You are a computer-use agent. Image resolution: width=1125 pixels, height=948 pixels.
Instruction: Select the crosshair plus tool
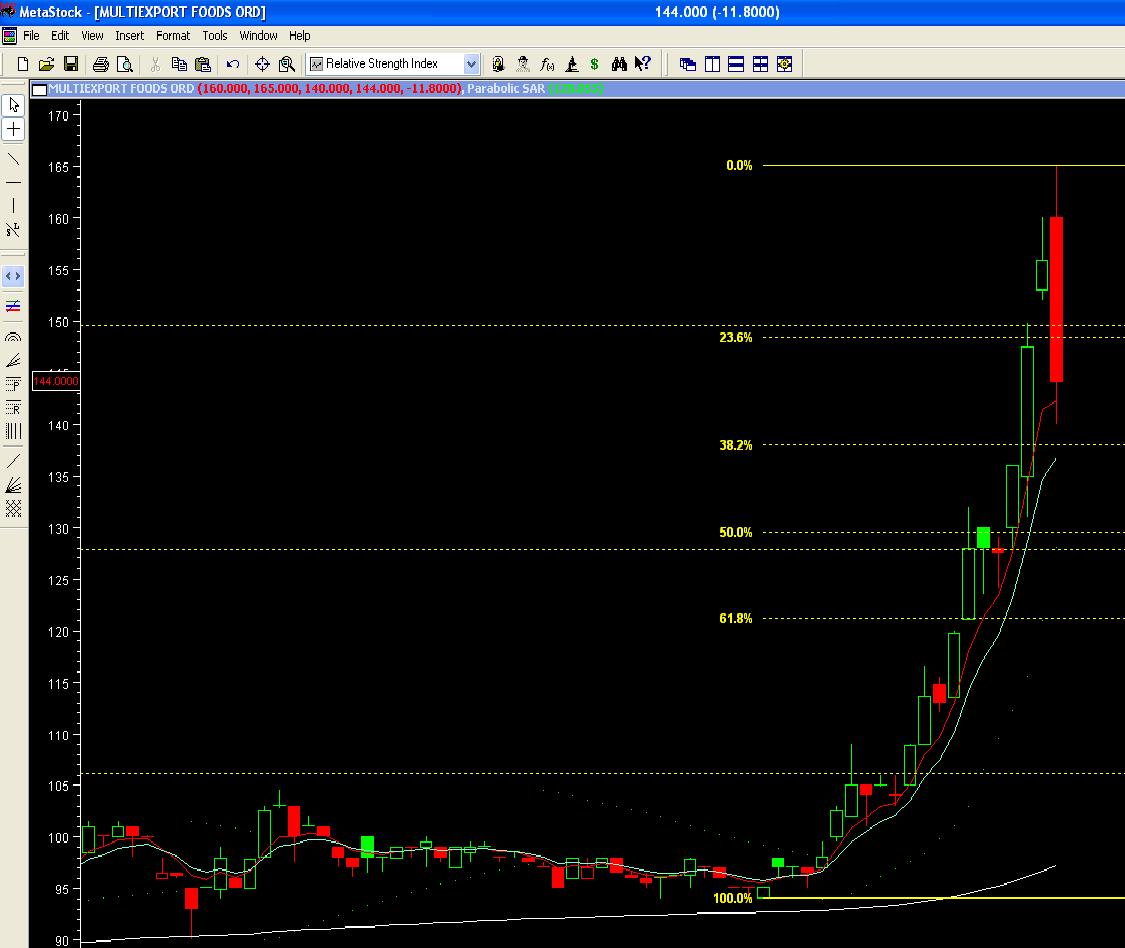tap(14, 129)
